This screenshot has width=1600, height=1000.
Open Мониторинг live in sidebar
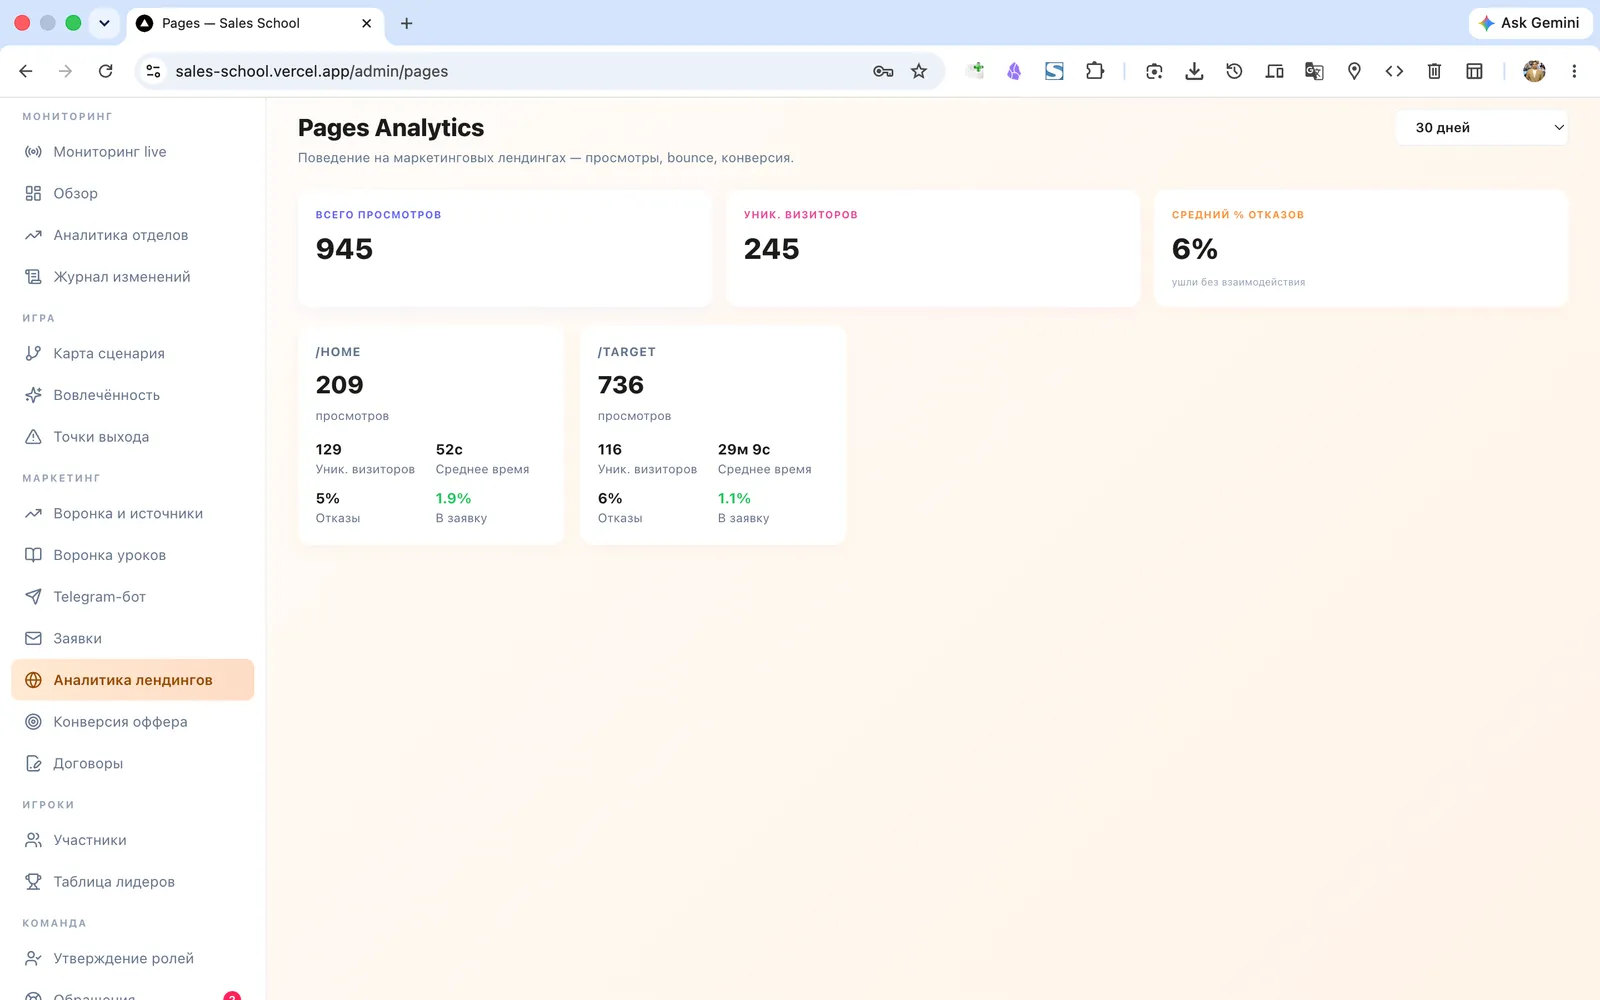coord(133,152)
